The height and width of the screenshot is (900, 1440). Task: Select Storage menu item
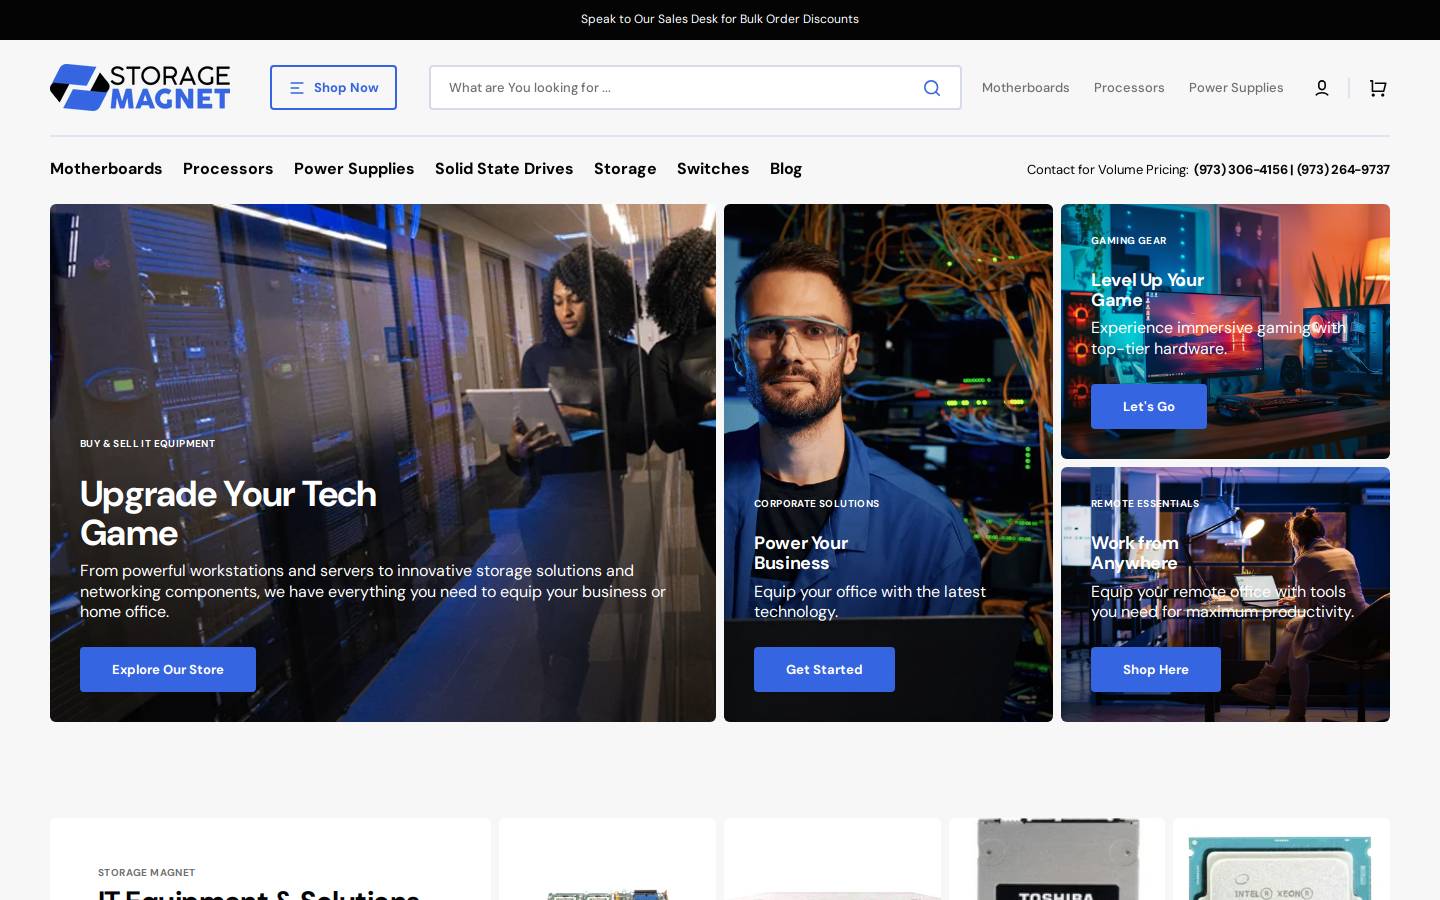625,169
